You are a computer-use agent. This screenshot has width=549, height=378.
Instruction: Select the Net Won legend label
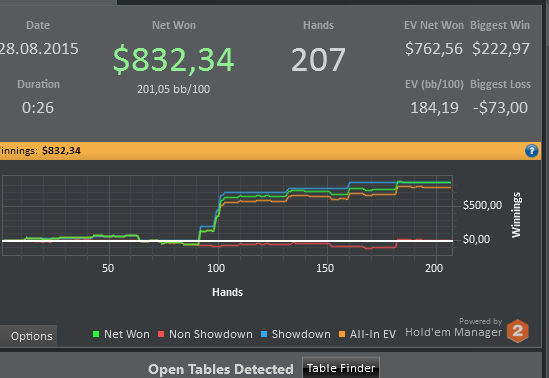127,334
